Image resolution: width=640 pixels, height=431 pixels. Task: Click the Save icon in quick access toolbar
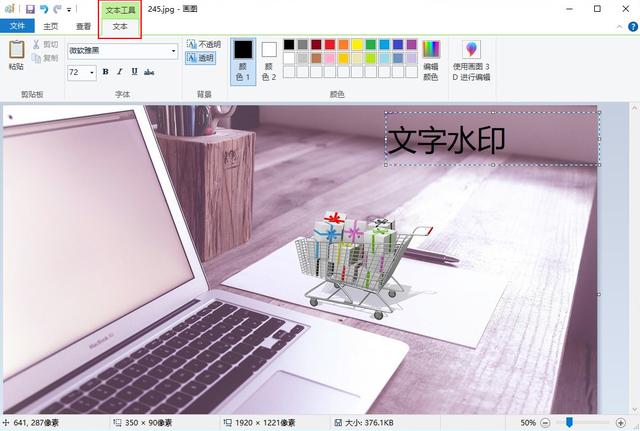point(30,9)
